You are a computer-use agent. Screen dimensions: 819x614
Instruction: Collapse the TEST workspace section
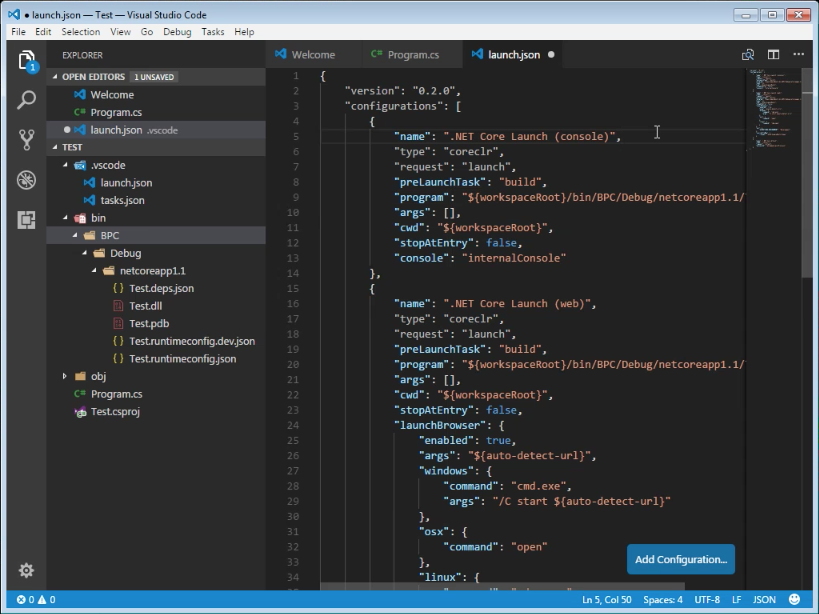(55, 147)
